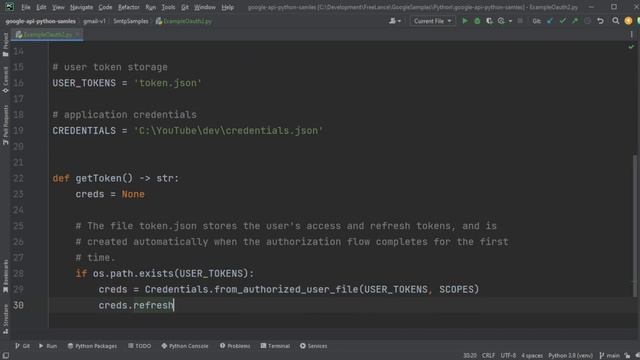Click the editor vertical scrollbar

pyautogui.click(x=635, y=226)
